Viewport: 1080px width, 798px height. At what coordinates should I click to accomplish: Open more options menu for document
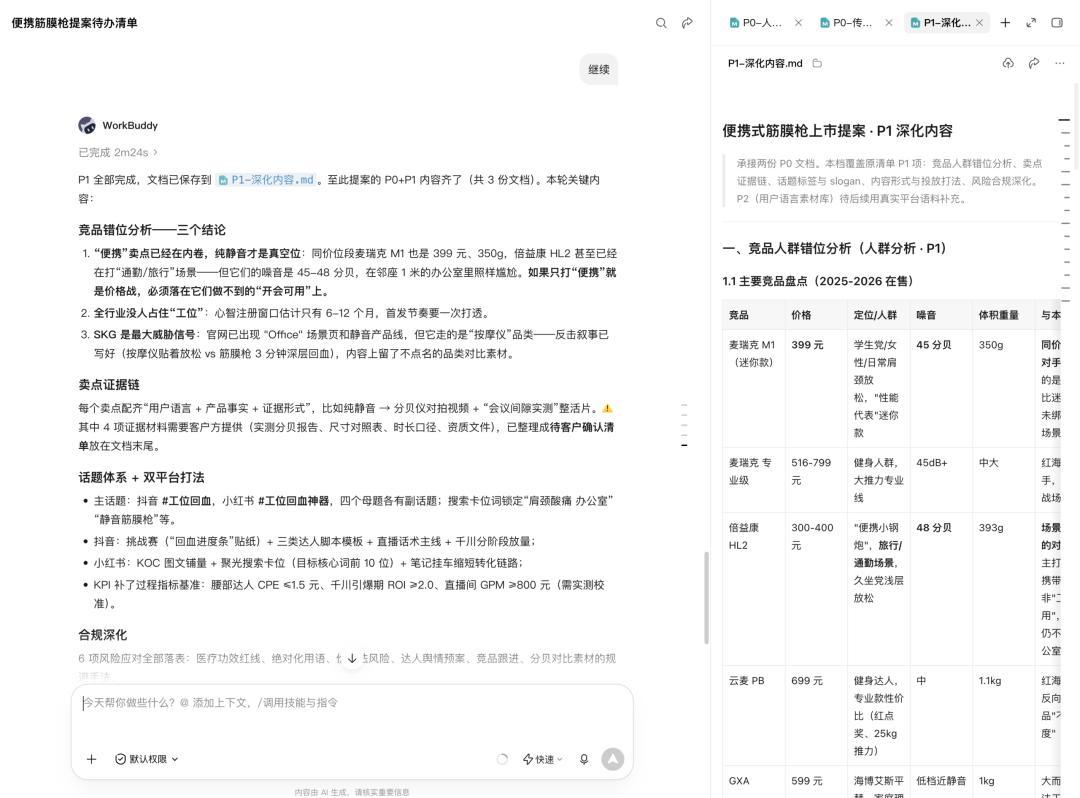pyautogui.click(x=1059, y=63)
